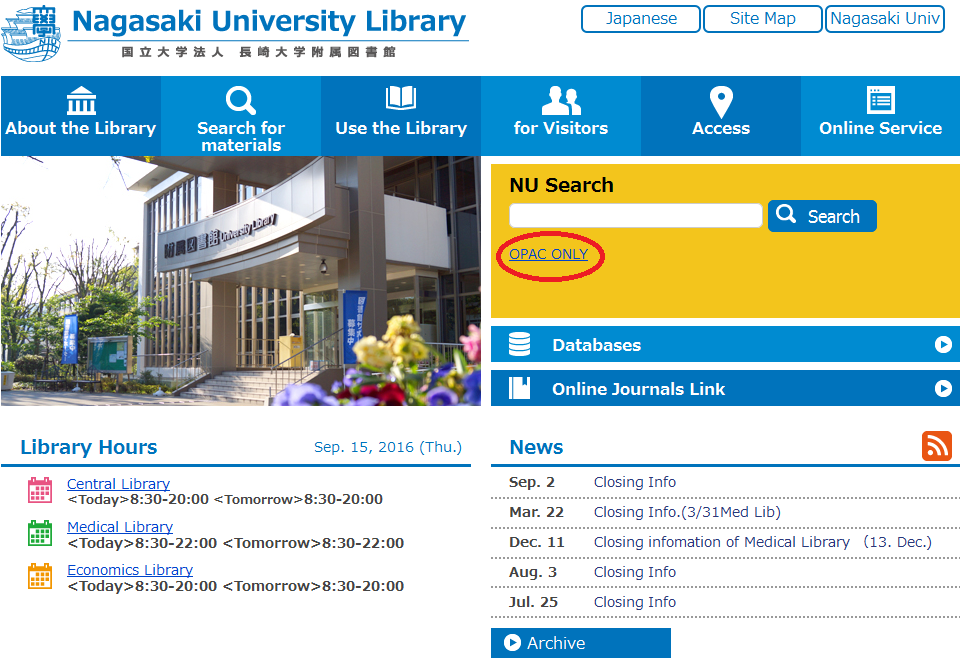Click the play arrow icon in Archive button

click(x=512, y=643)
